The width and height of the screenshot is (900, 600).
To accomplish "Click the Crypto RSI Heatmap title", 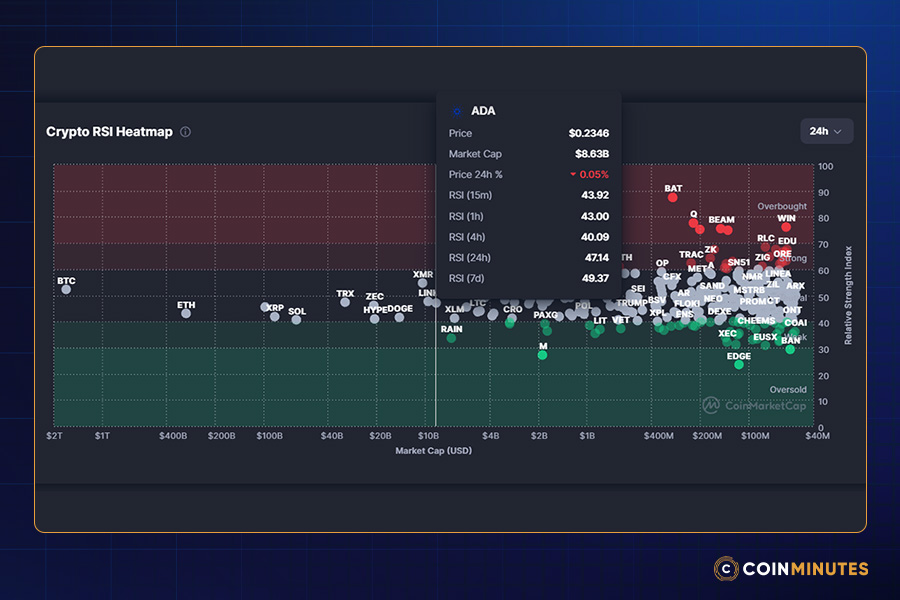I will coord(109,131).
